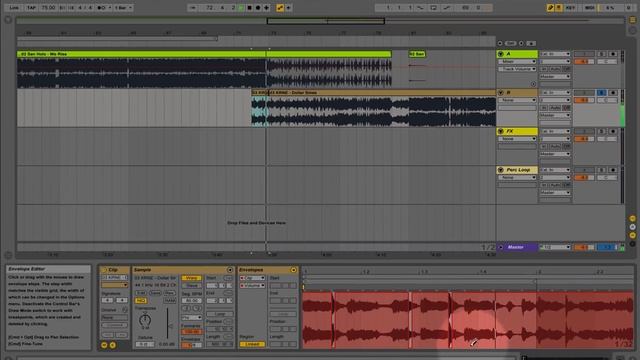Toggle the Punch-In switch icon

[x=420, y=7]
